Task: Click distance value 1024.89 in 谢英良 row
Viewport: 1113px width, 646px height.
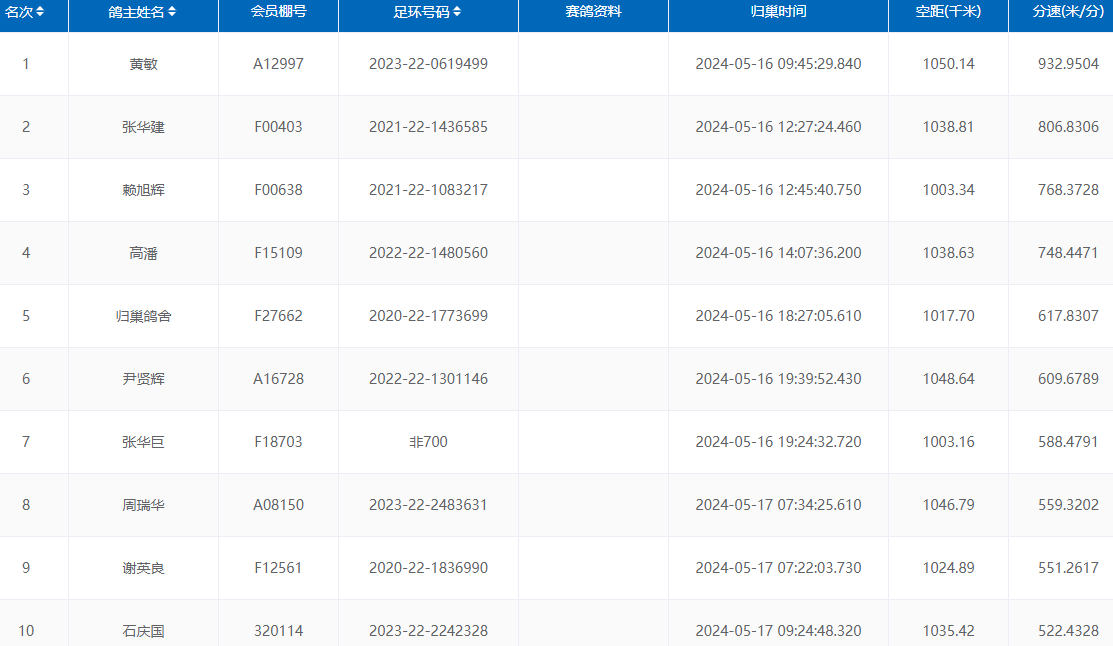Action: [x=948, y=568]
